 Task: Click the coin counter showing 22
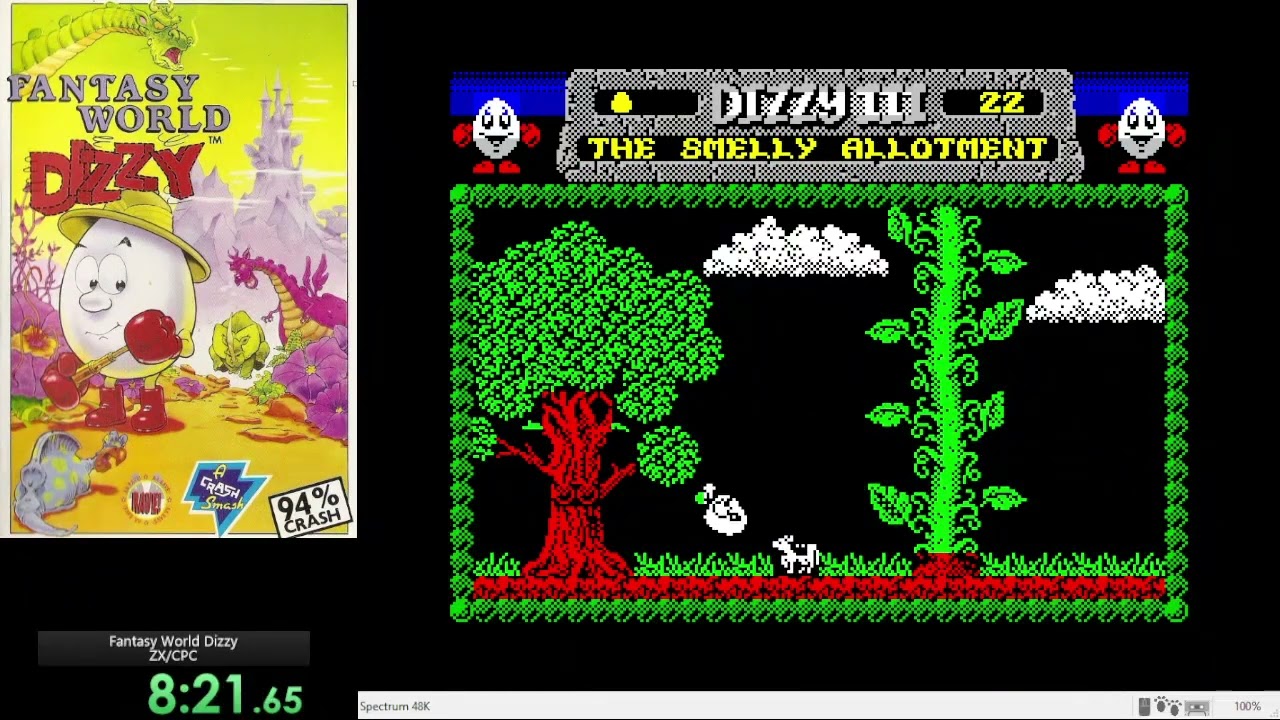(x=1001, y=102)
